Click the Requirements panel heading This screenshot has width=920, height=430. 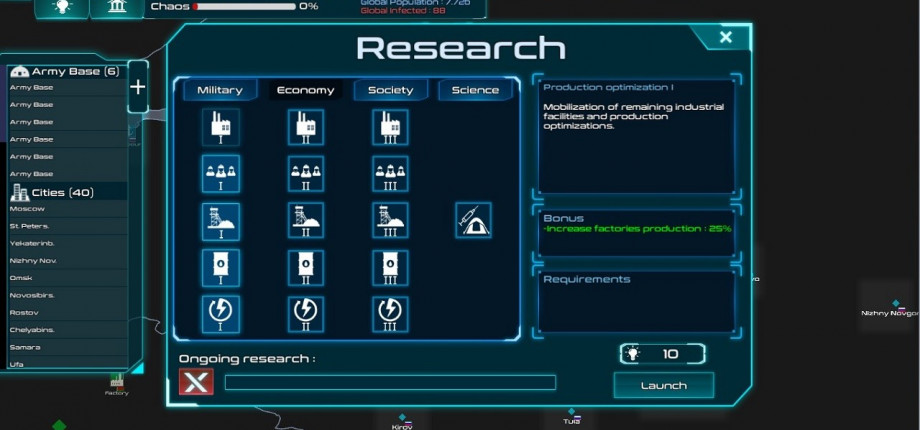587,279
